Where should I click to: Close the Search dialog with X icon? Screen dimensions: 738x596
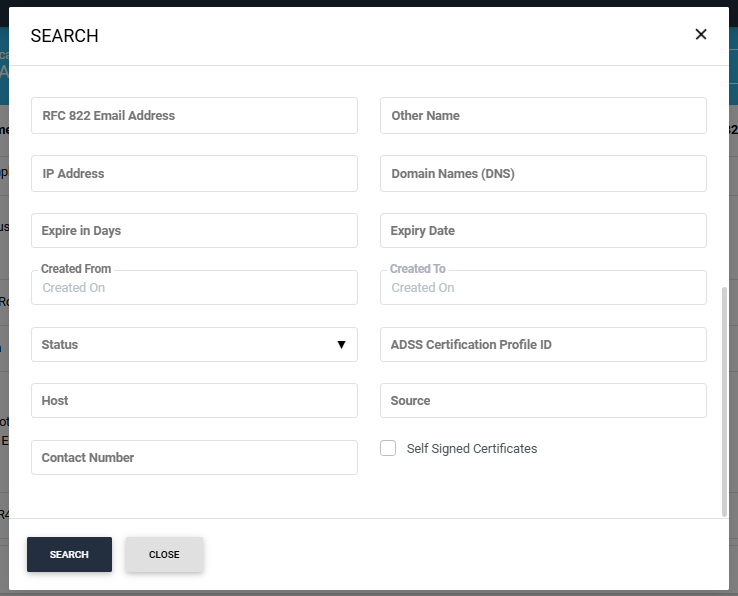[701, 35]
